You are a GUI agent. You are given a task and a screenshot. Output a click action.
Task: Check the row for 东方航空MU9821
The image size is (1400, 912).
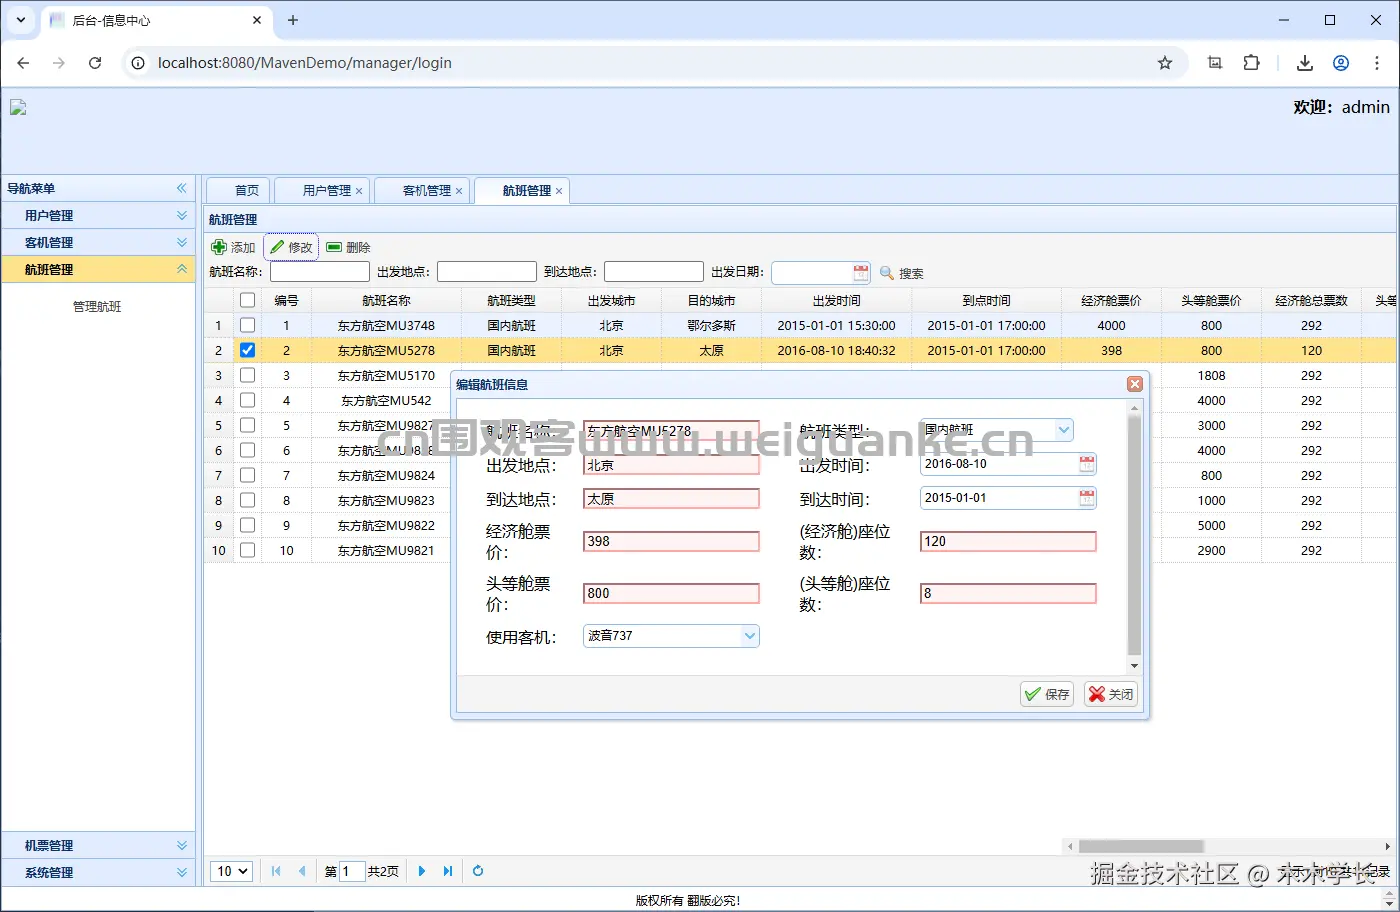(248, 550)
